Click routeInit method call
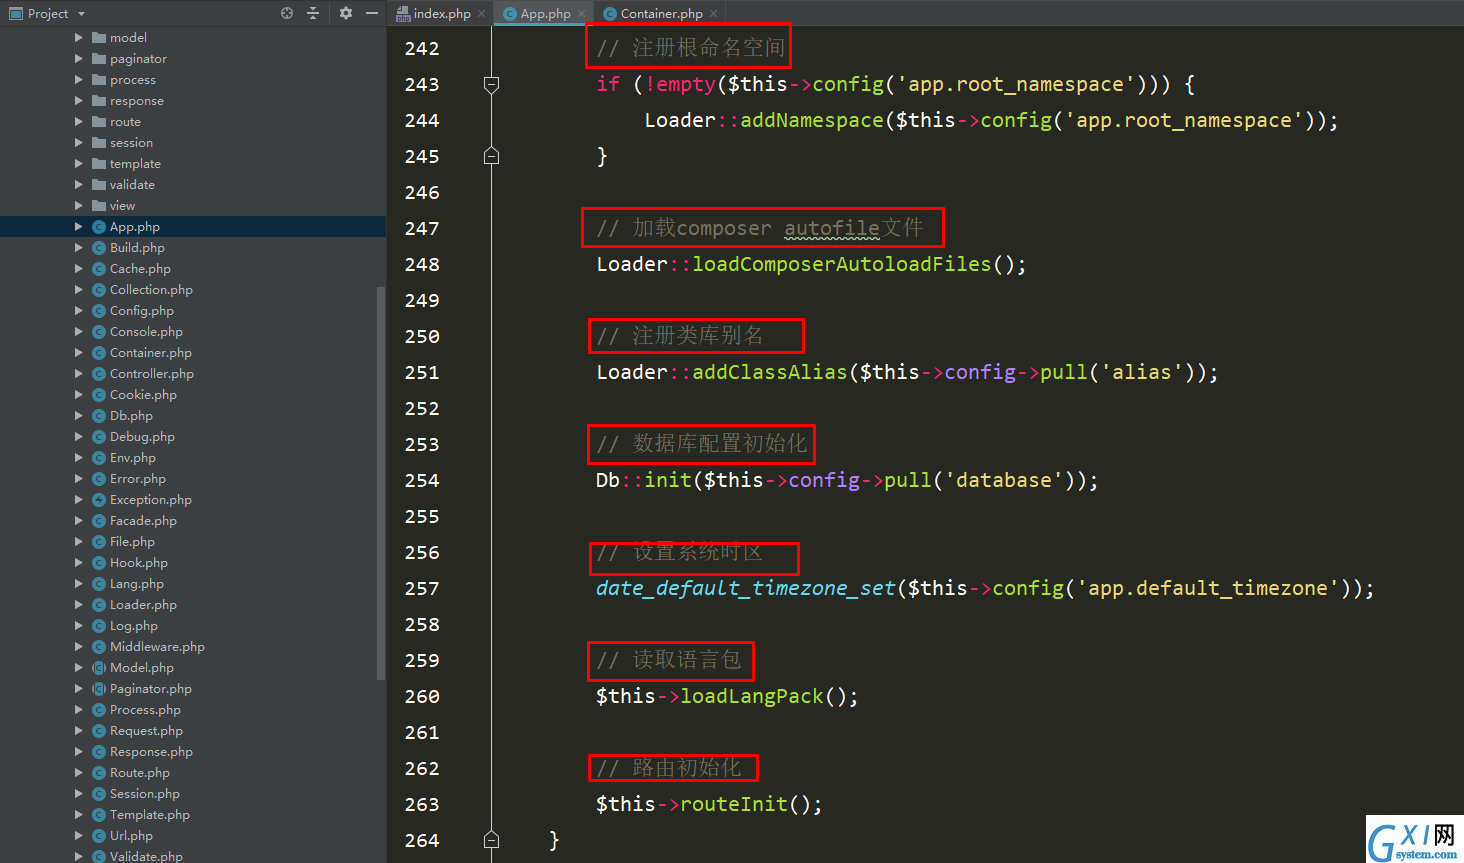 [x=734, y=804]
